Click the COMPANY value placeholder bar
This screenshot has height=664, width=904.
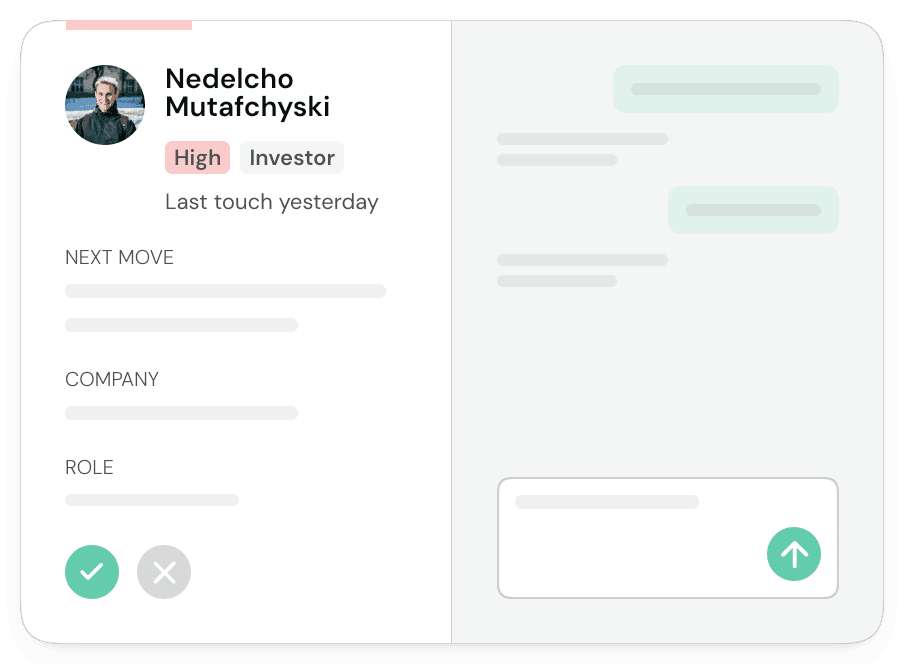pos(182,413)
